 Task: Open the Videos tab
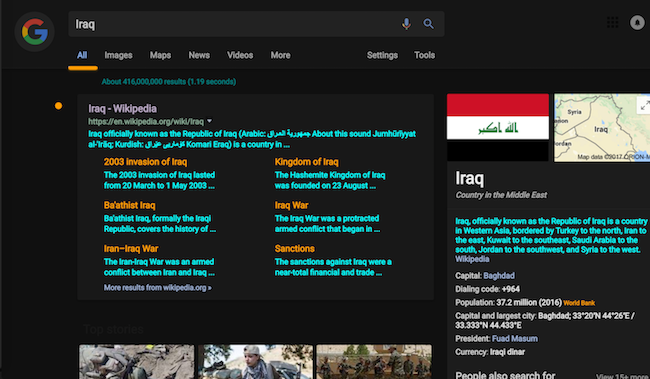click(240, 55)
